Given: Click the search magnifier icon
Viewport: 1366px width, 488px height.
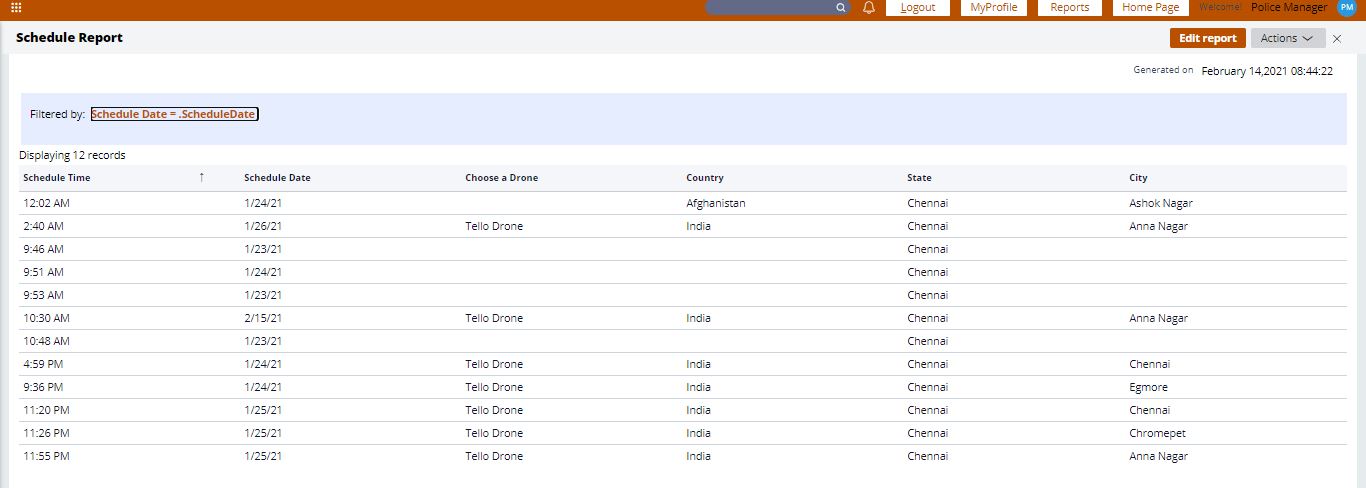Looking at the screenshot, I should pyautogui.click(x=841, y=7).
